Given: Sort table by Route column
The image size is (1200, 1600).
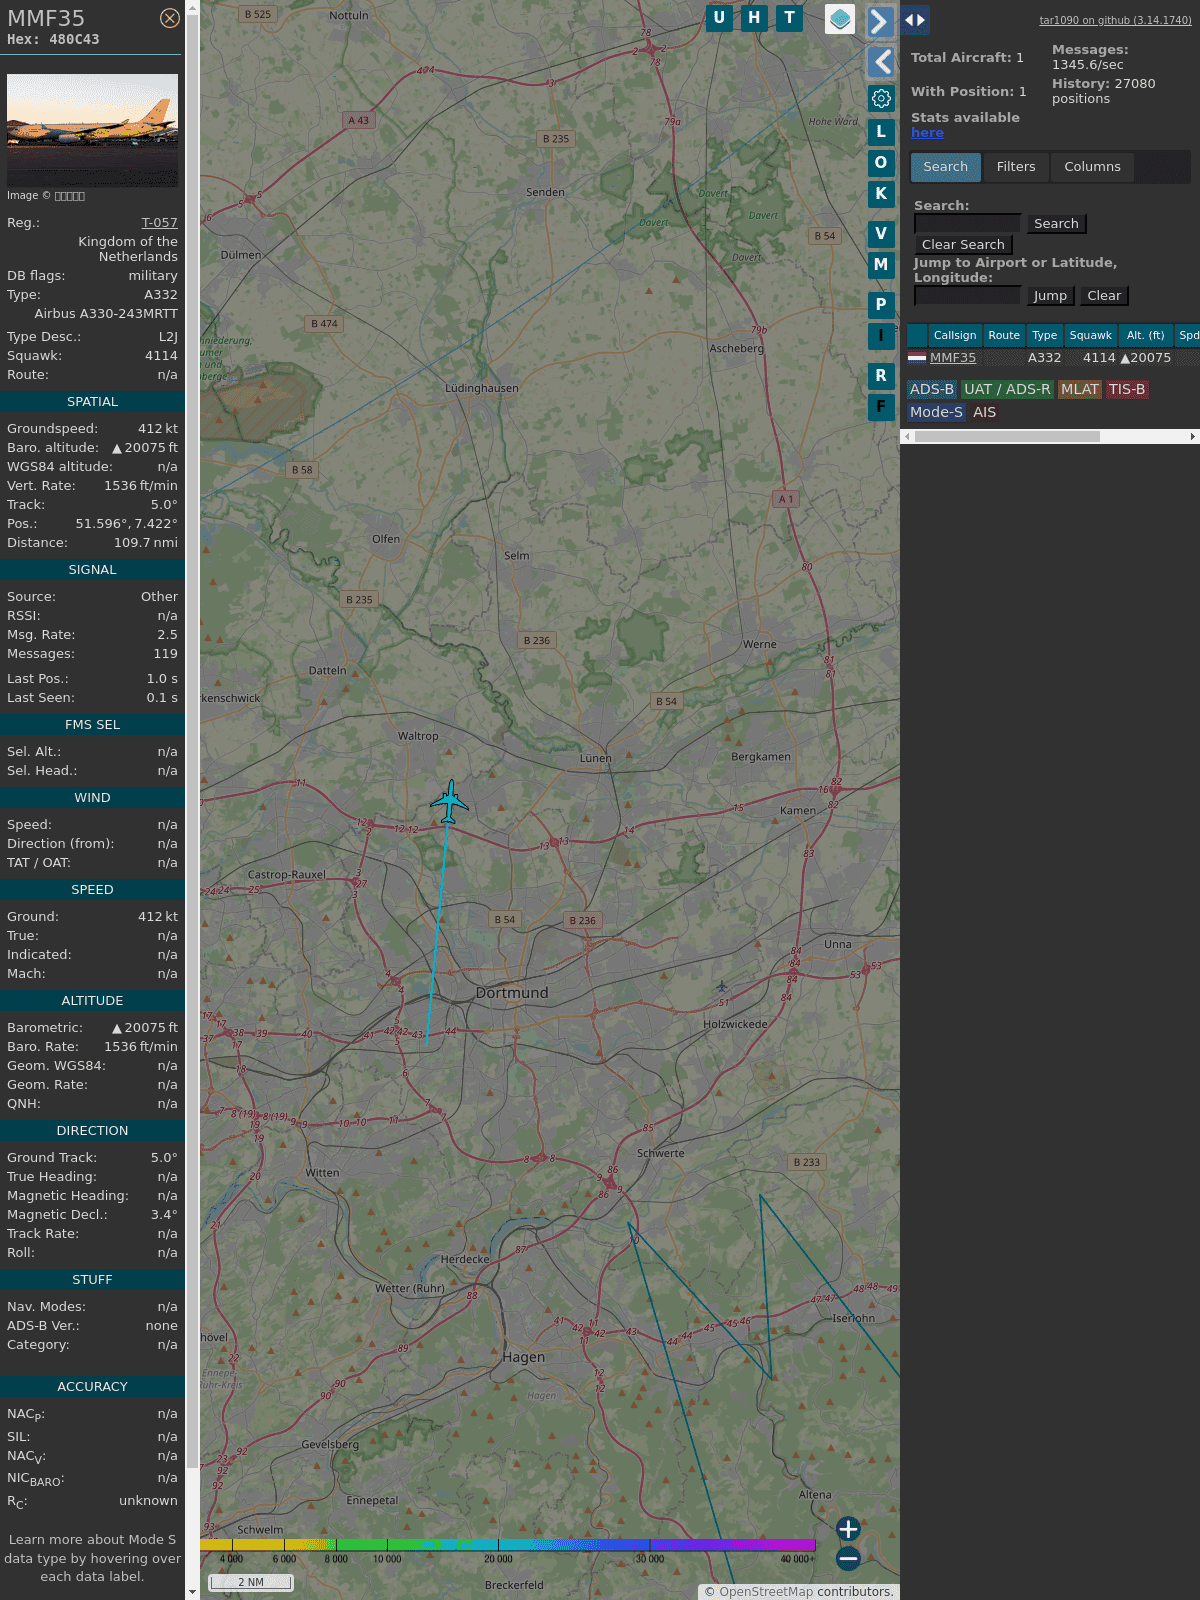Looking at the screenshot, I should (x=1004, y=336).
